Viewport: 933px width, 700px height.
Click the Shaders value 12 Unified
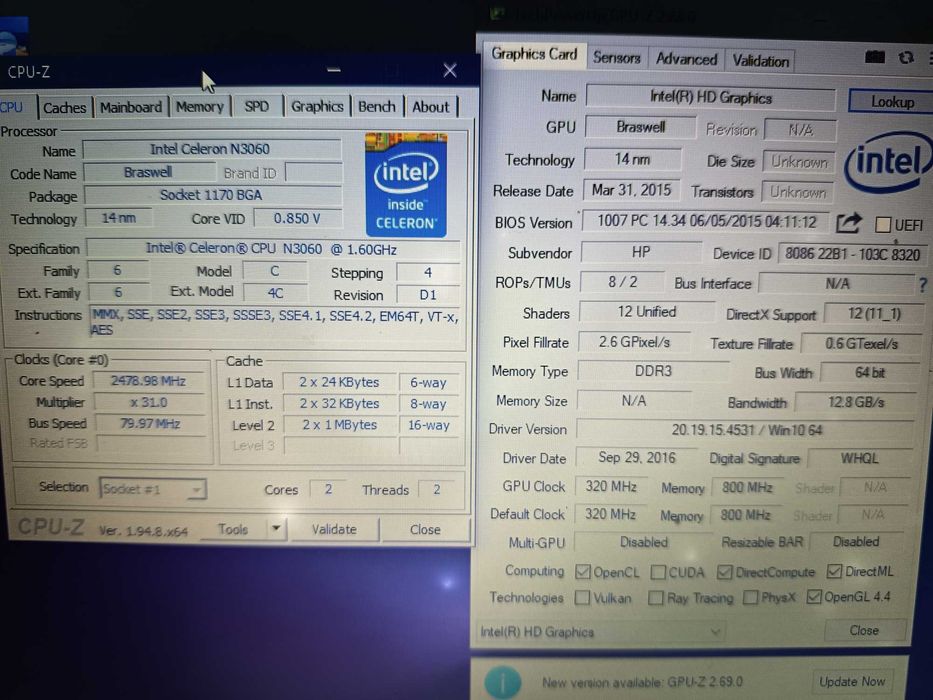(647, 312)
